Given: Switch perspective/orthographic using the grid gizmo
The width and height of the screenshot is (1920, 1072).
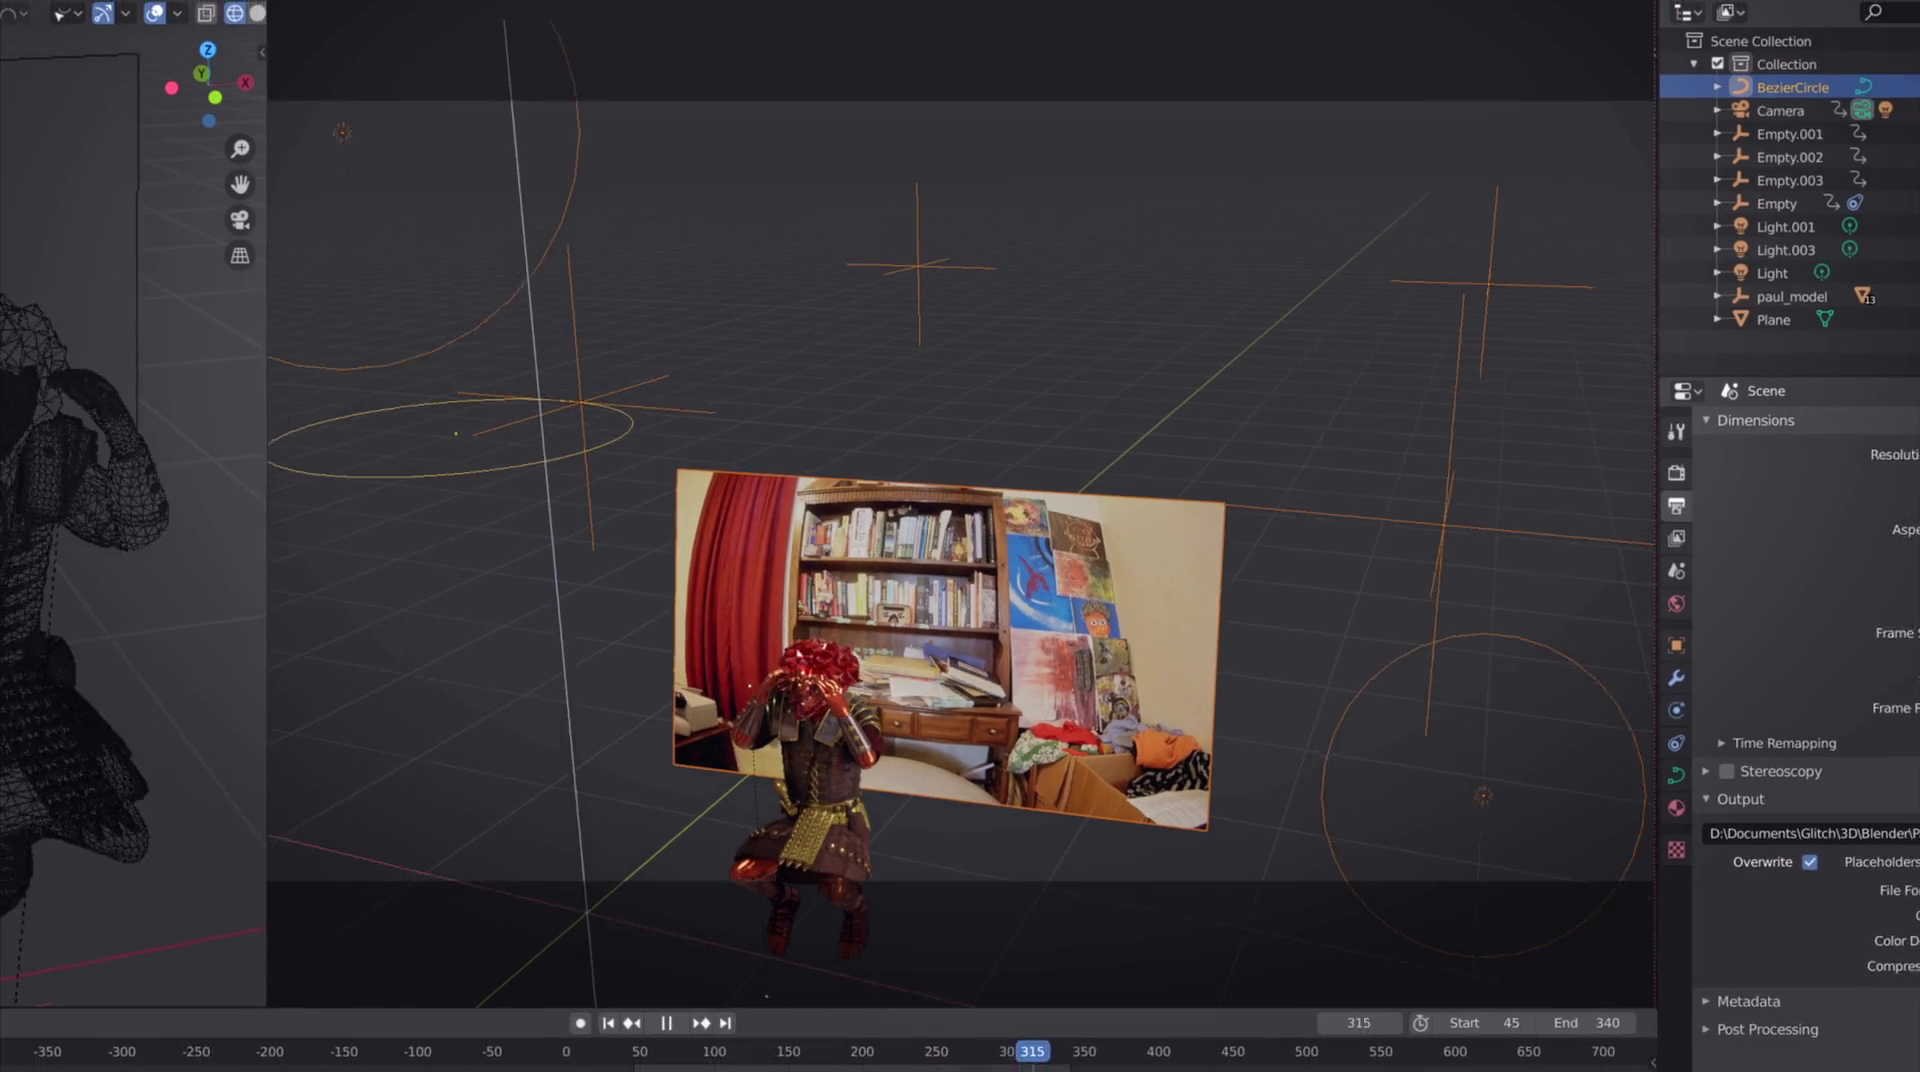Looking at the screenshot, I should pyautogui.click(x=240, y=256).
